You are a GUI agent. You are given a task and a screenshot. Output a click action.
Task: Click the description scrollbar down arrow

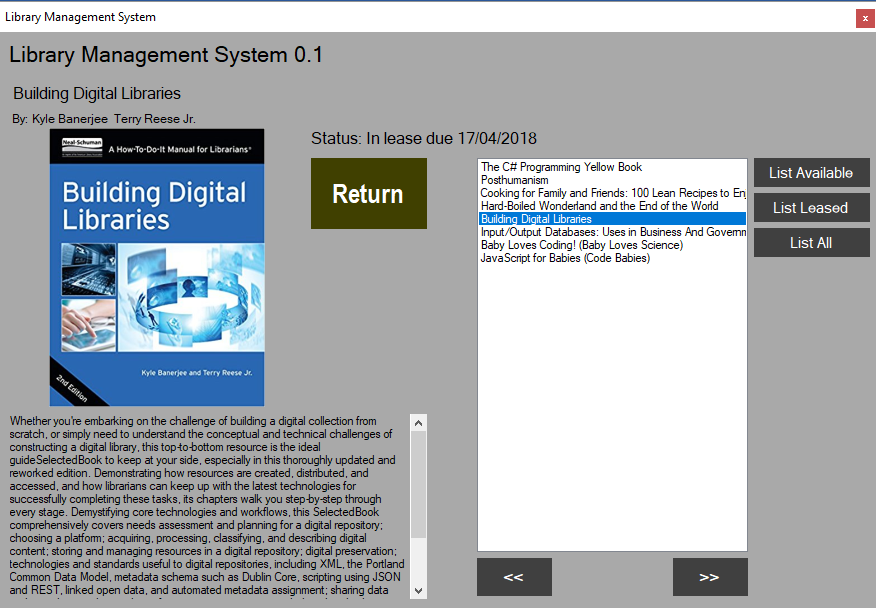(x=418, y=590)
